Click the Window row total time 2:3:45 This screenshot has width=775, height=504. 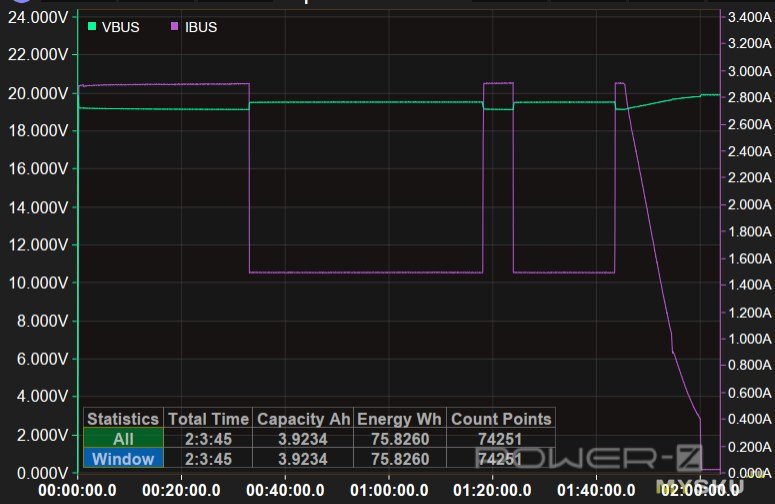[x=209, y=459]
